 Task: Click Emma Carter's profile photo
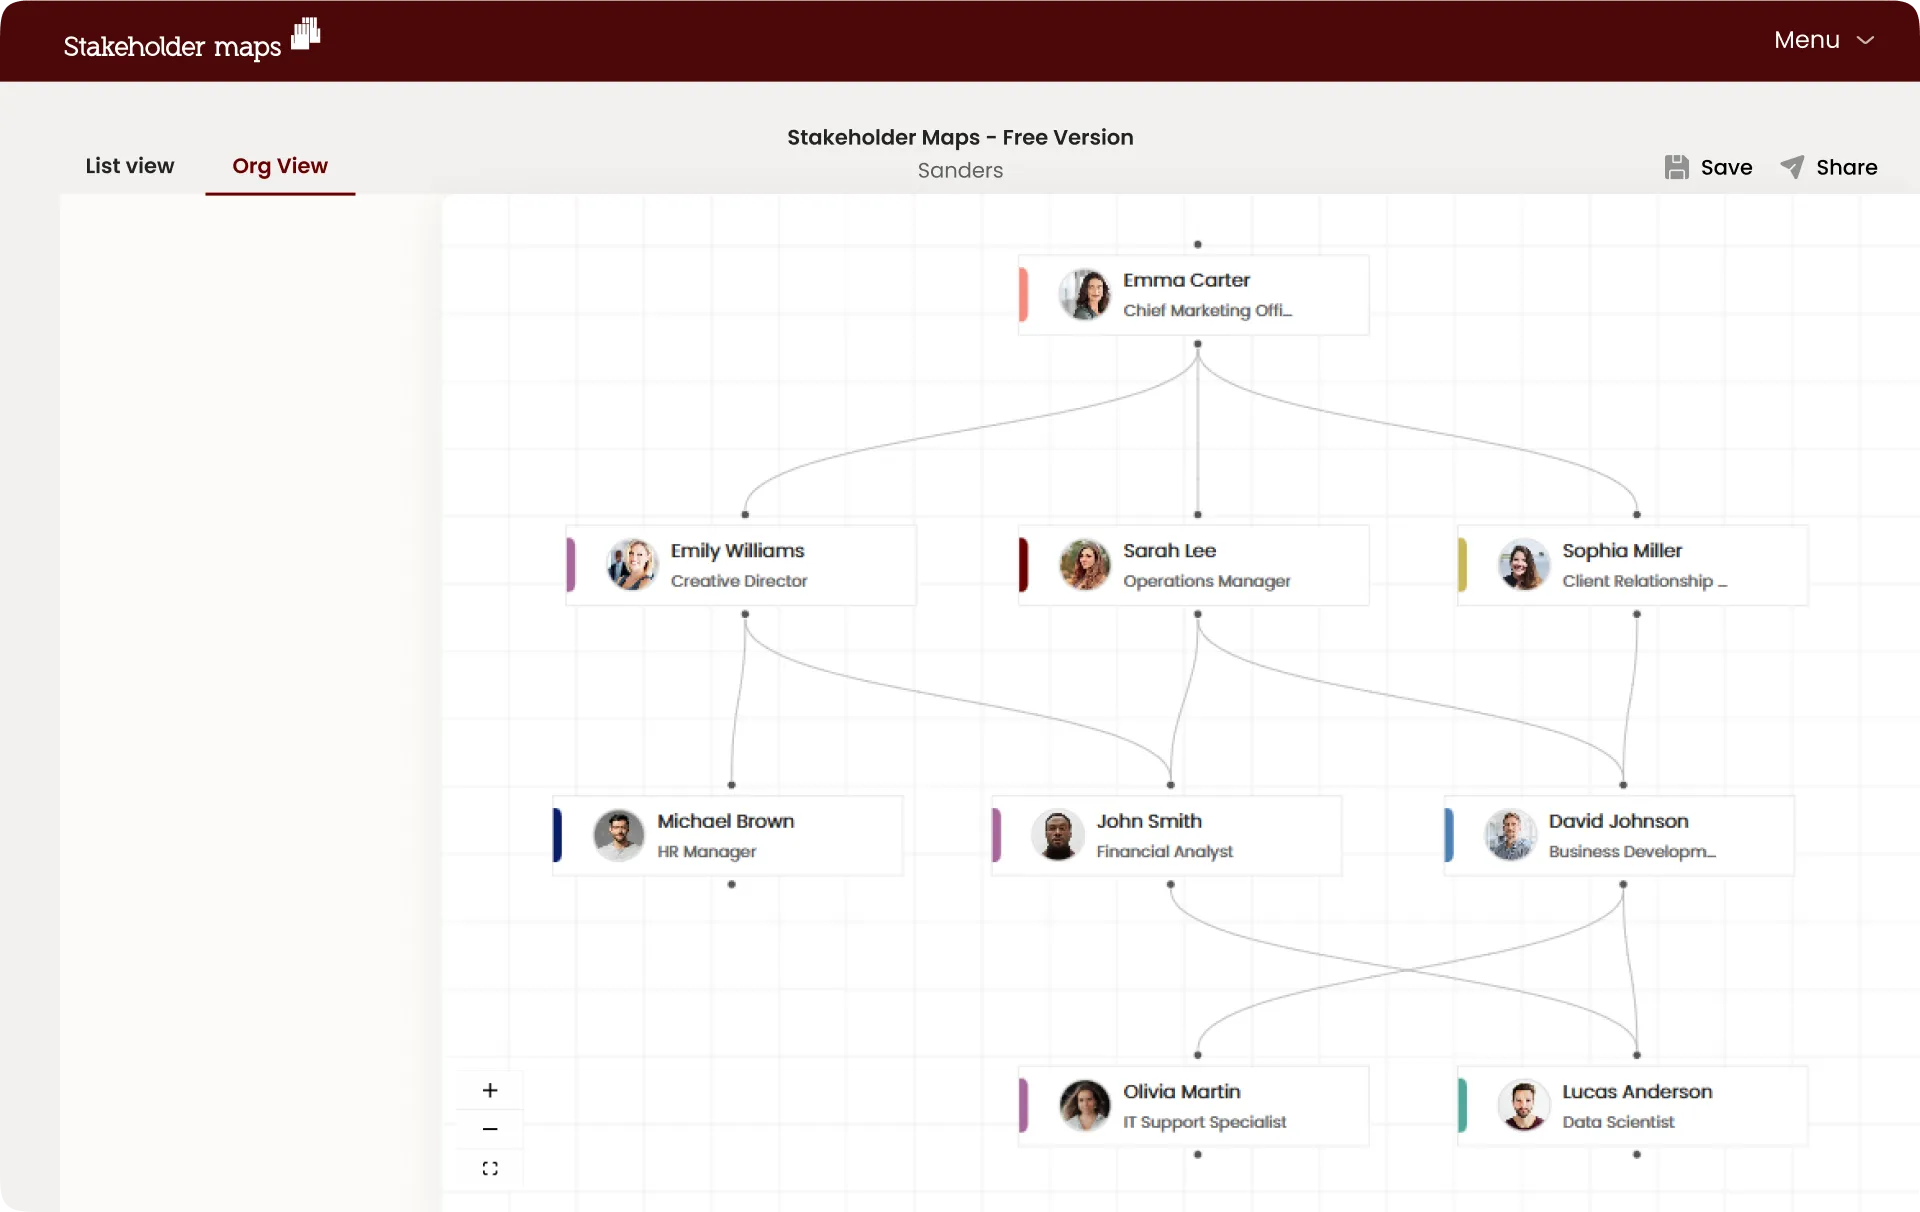1085,295
